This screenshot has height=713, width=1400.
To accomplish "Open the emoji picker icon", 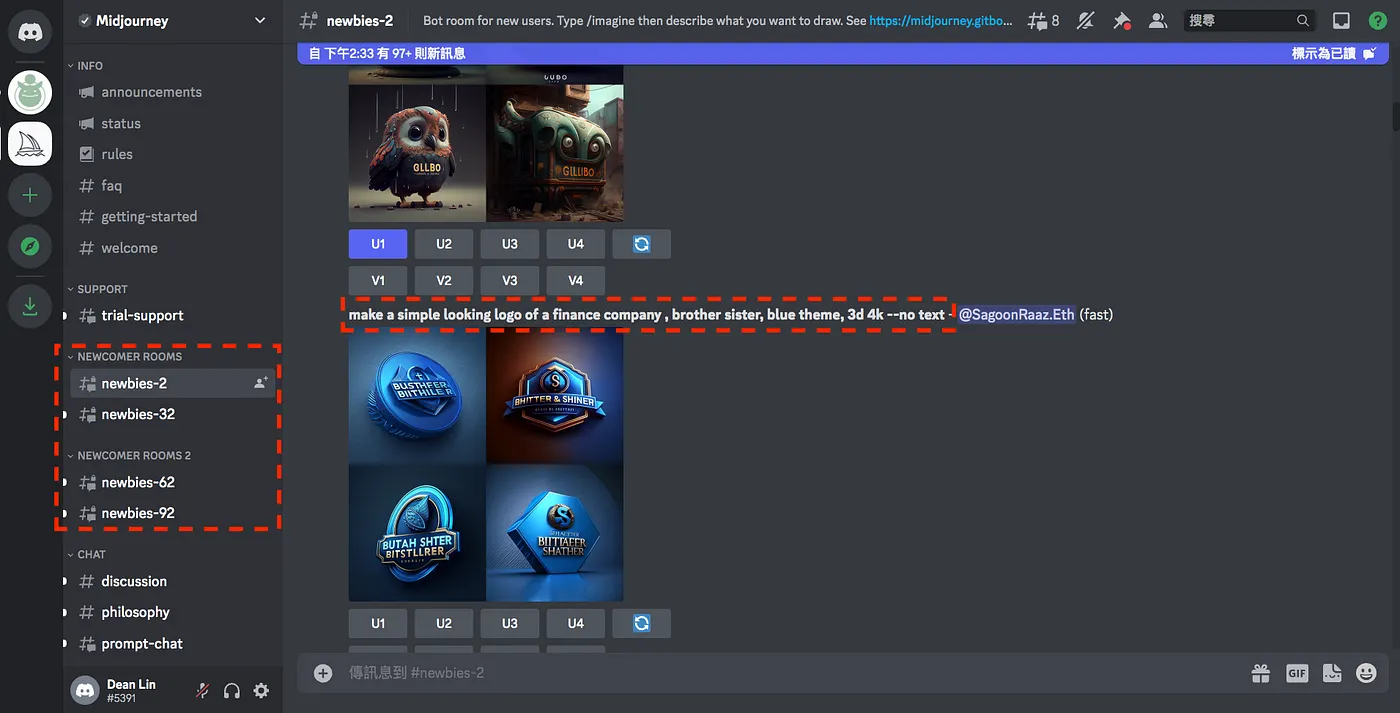I will (x=1366, y=673).
